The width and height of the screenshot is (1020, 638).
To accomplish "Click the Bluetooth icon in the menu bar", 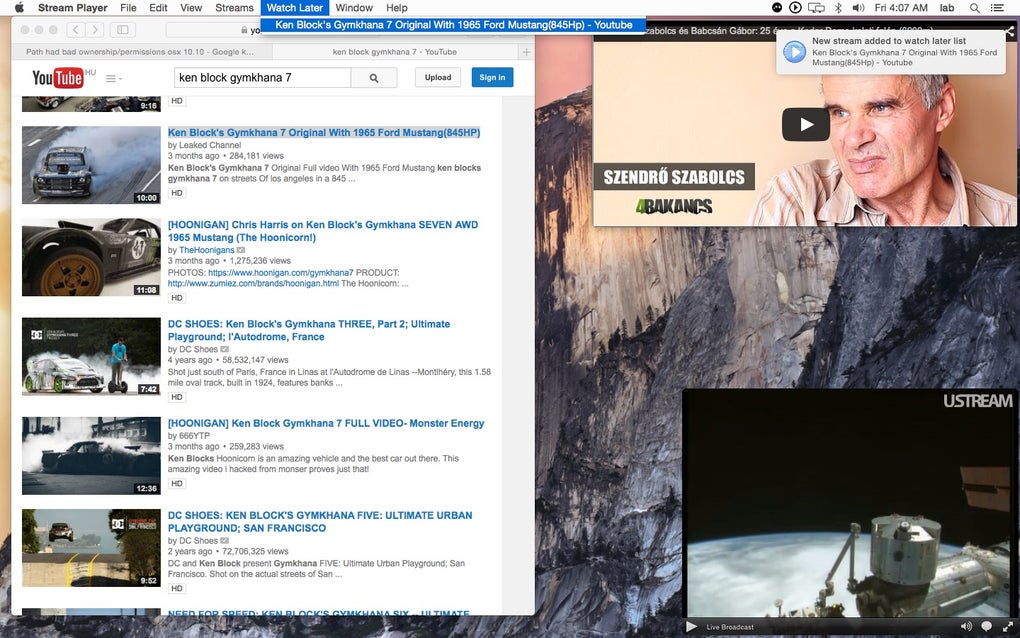I will 837,8.
